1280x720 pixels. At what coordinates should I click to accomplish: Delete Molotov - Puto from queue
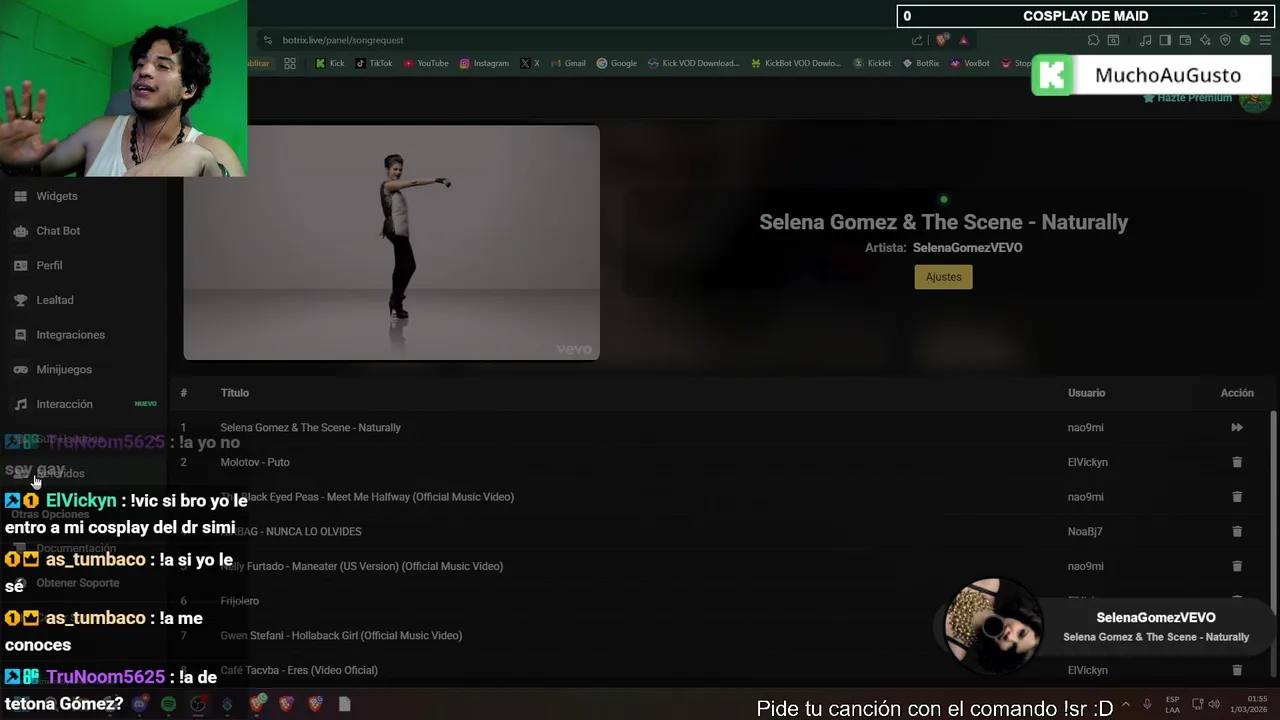1237,462
